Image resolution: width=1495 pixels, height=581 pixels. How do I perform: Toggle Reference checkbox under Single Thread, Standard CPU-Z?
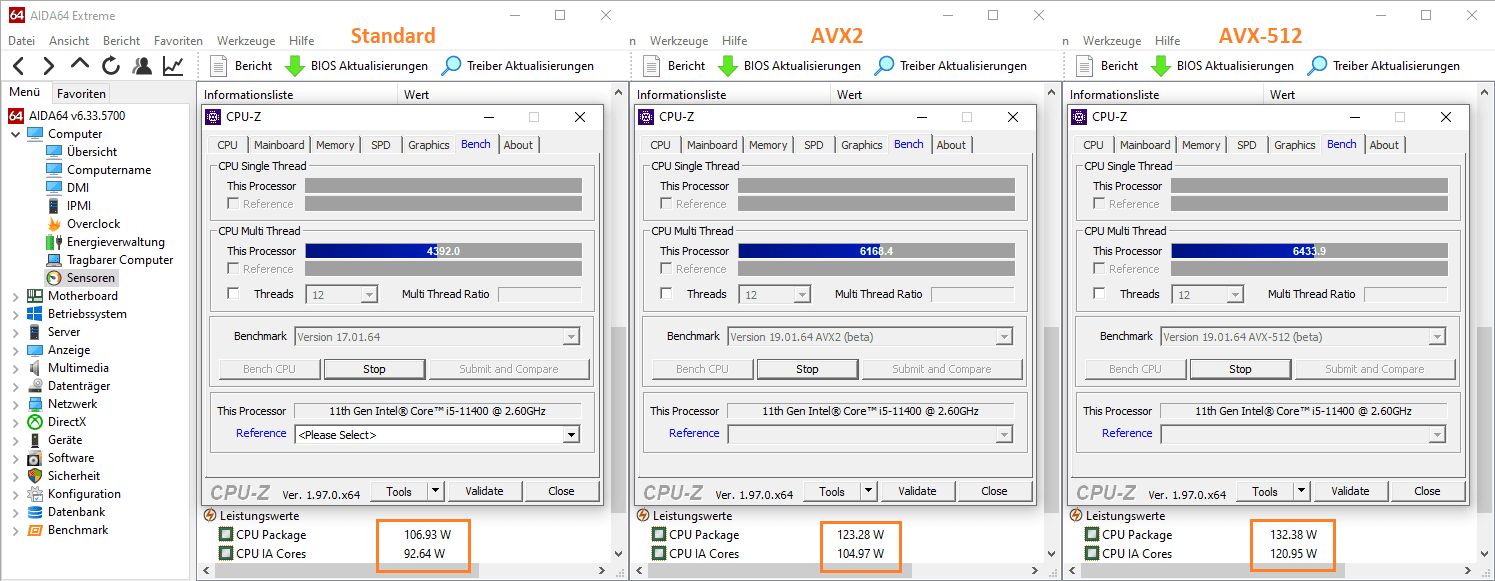click(x=233, y=204)
